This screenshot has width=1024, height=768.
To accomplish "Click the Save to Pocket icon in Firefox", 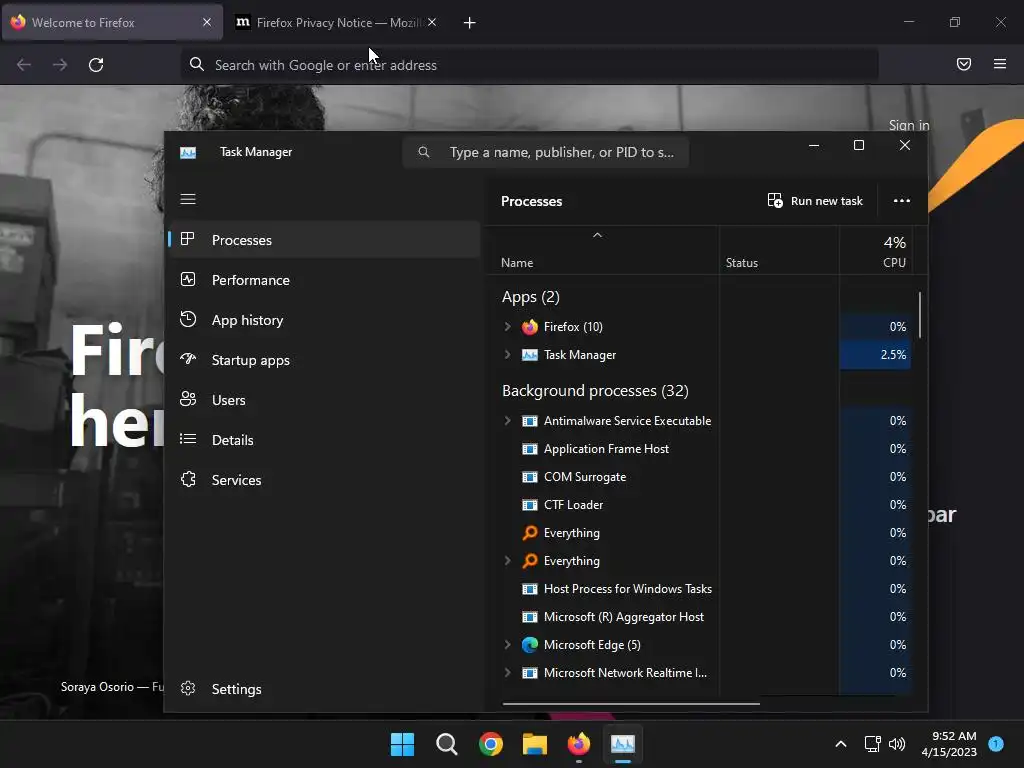I will point(964,64).
